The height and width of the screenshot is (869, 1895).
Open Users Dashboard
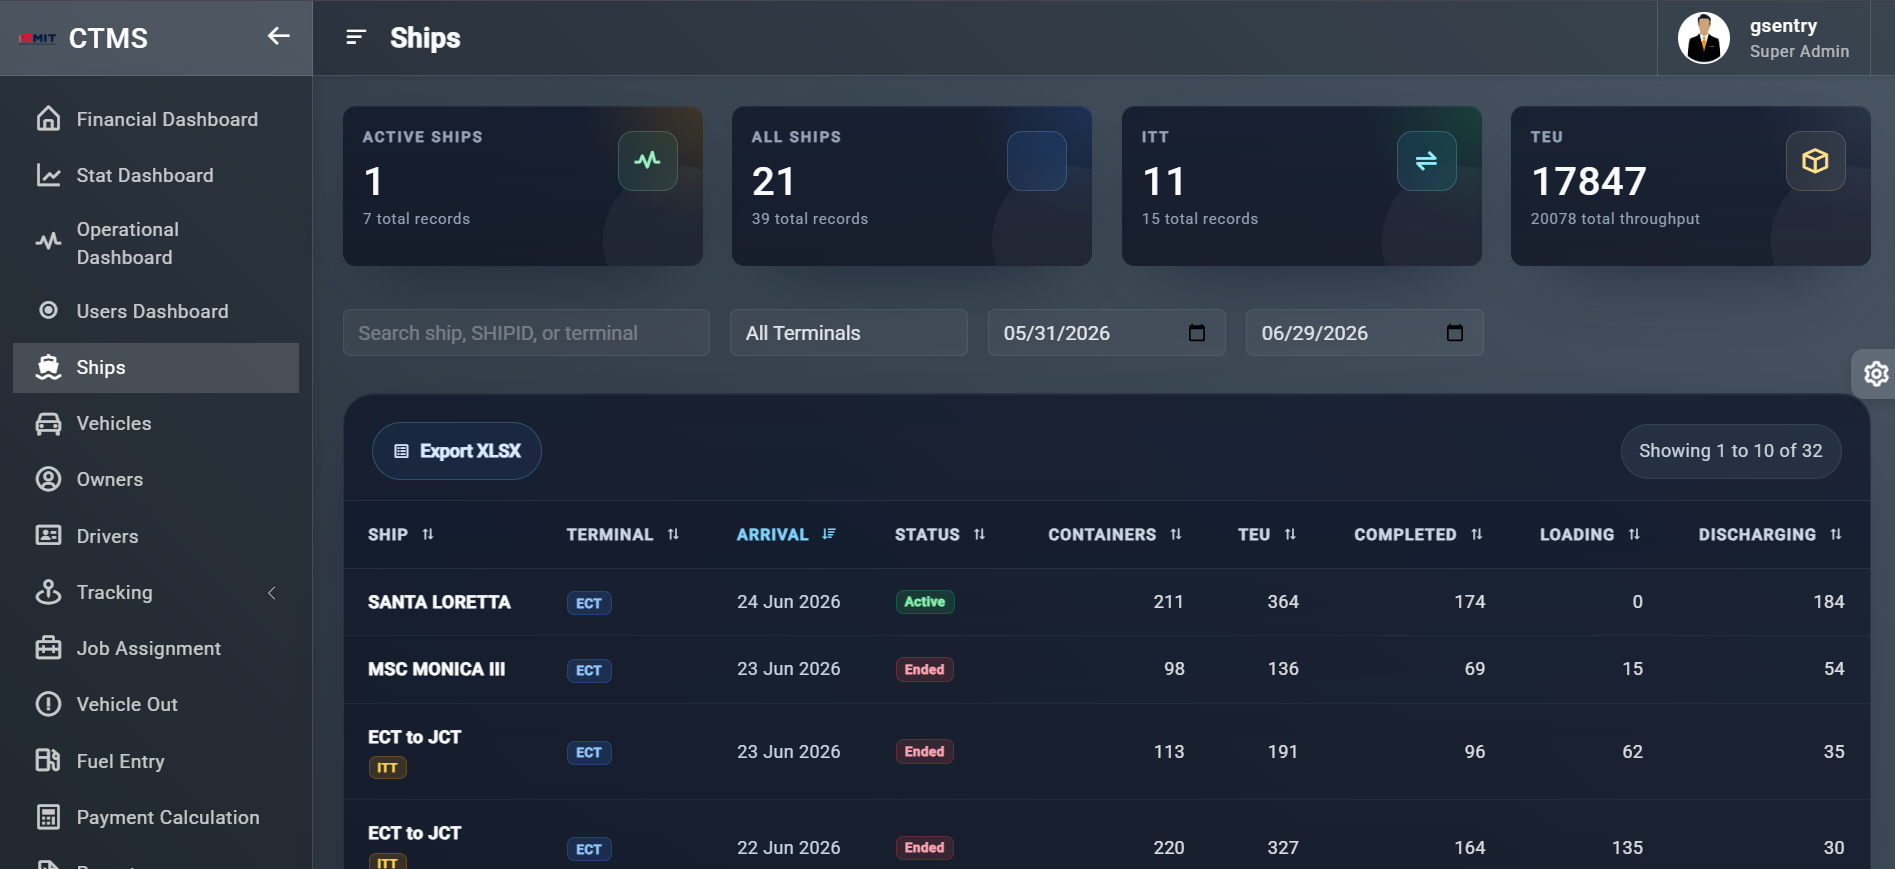(x=156, y=311)
